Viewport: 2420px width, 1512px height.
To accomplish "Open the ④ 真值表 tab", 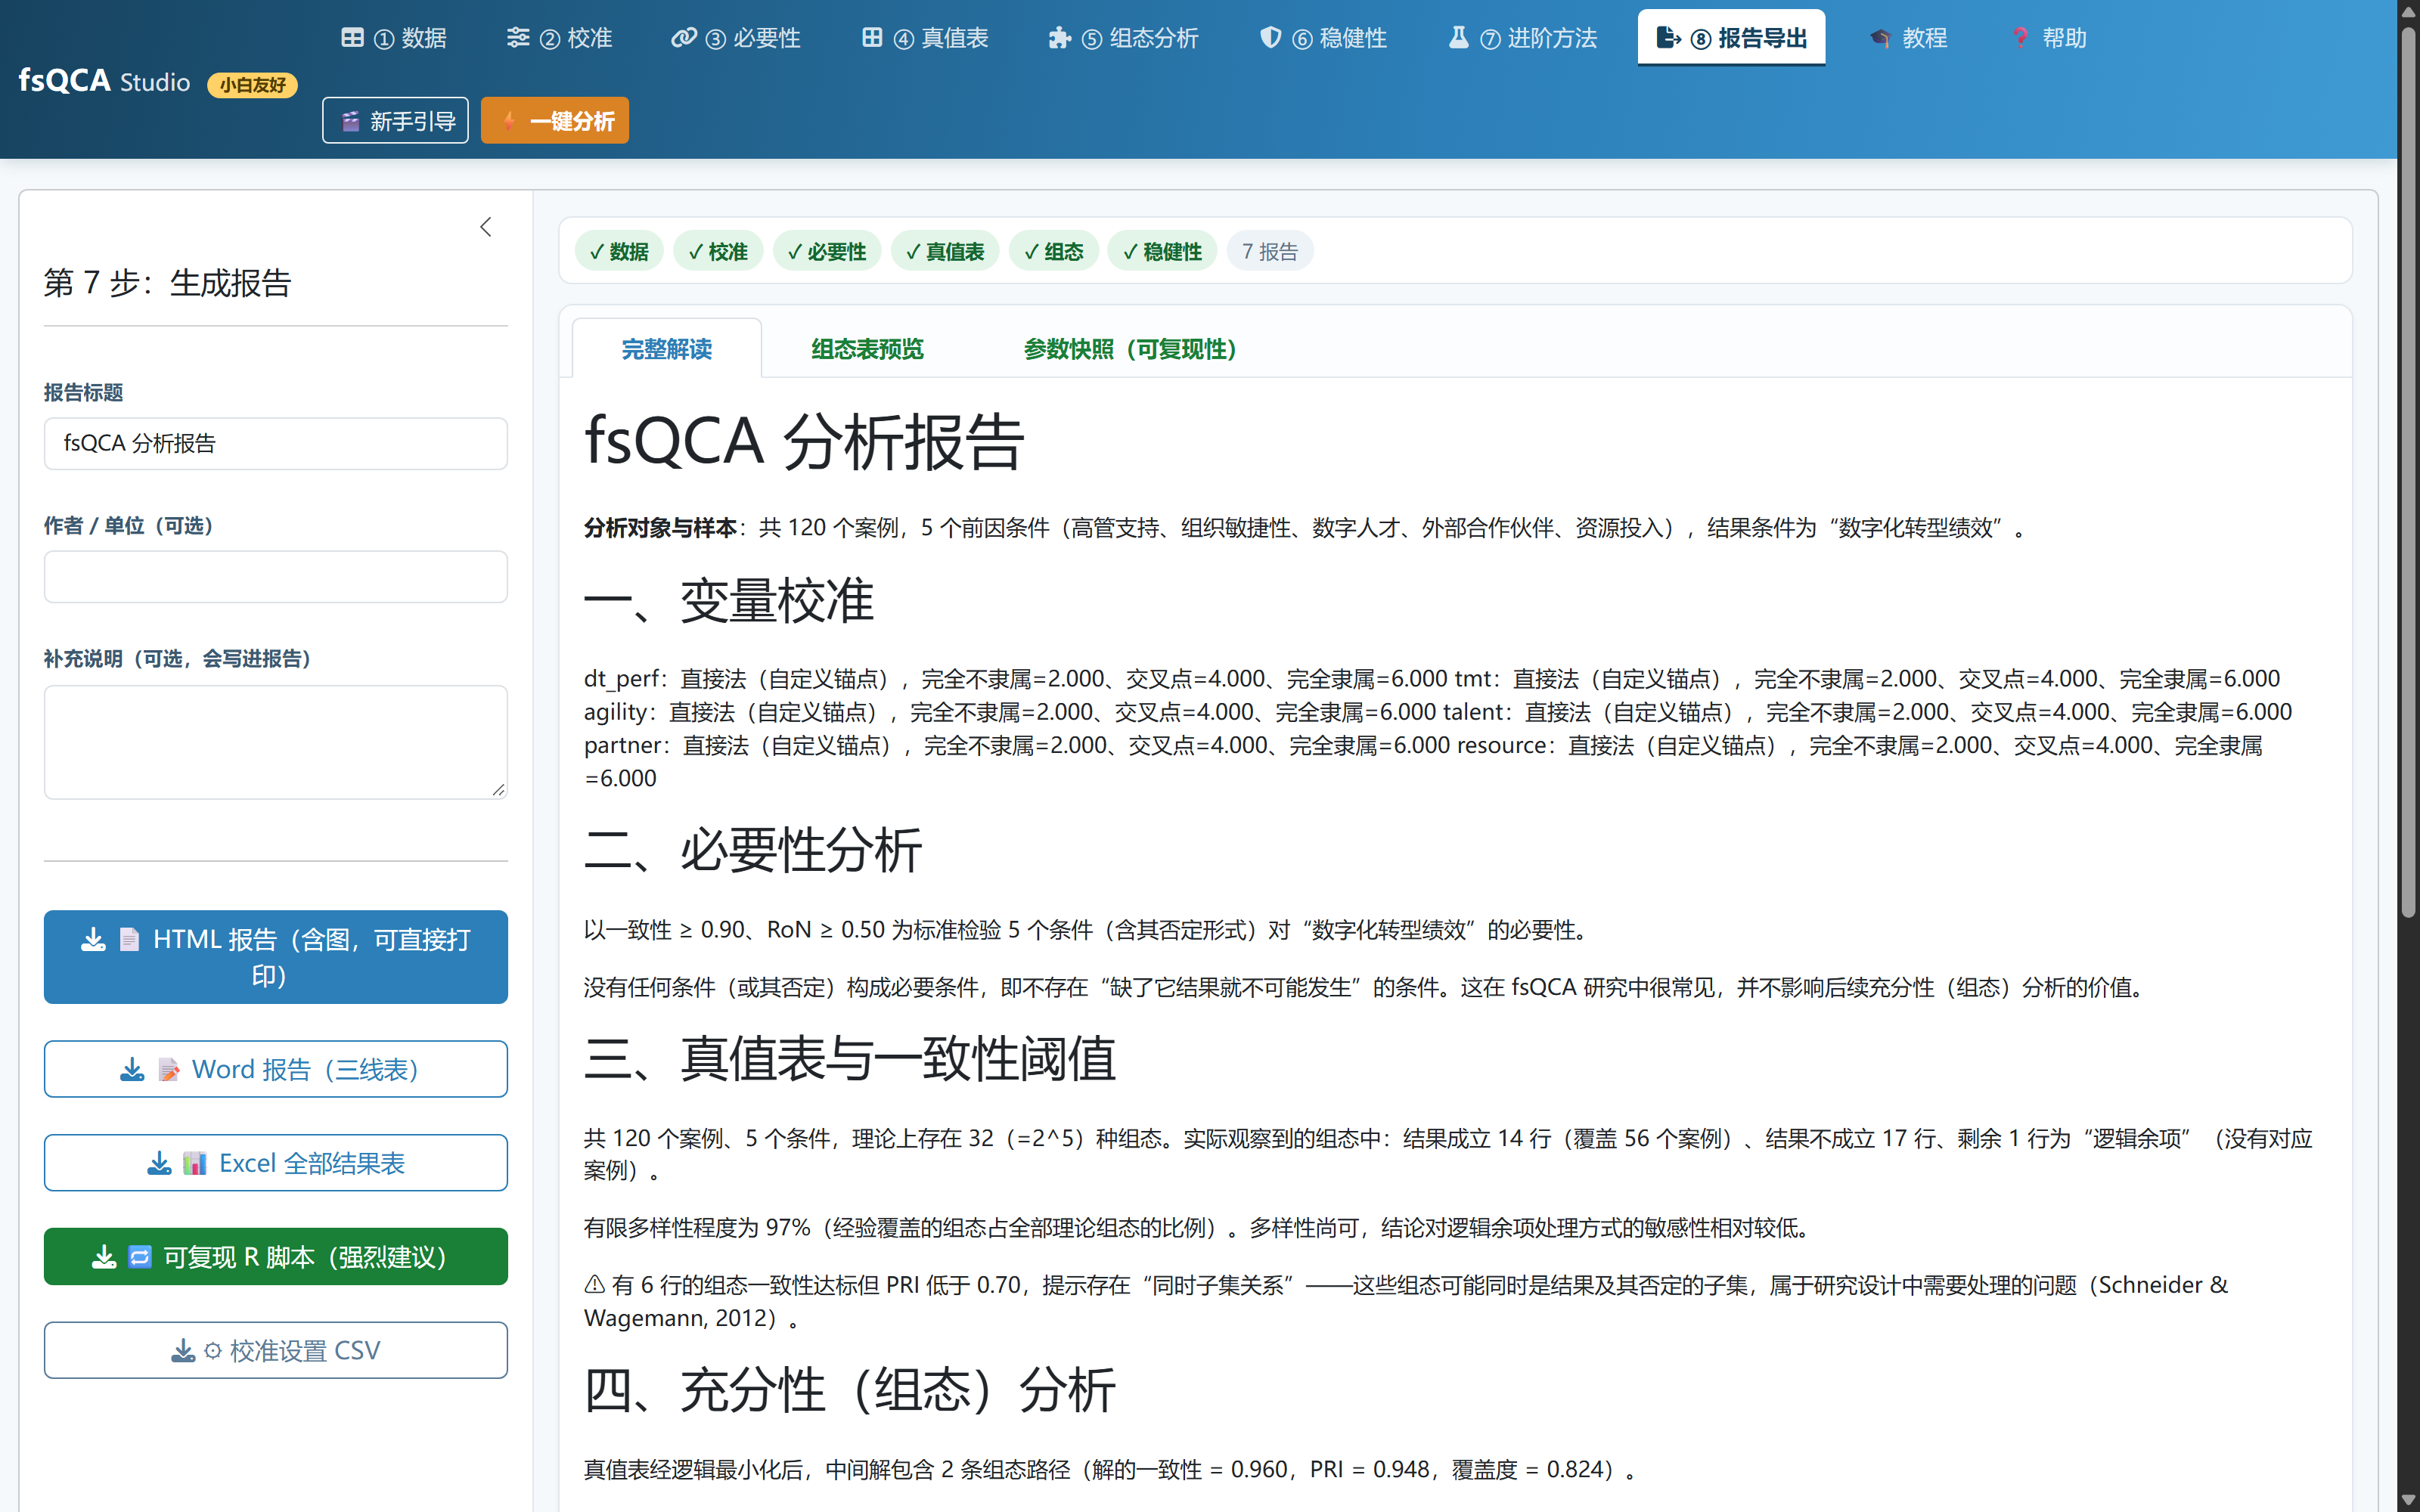I will [x=925, y=38].
